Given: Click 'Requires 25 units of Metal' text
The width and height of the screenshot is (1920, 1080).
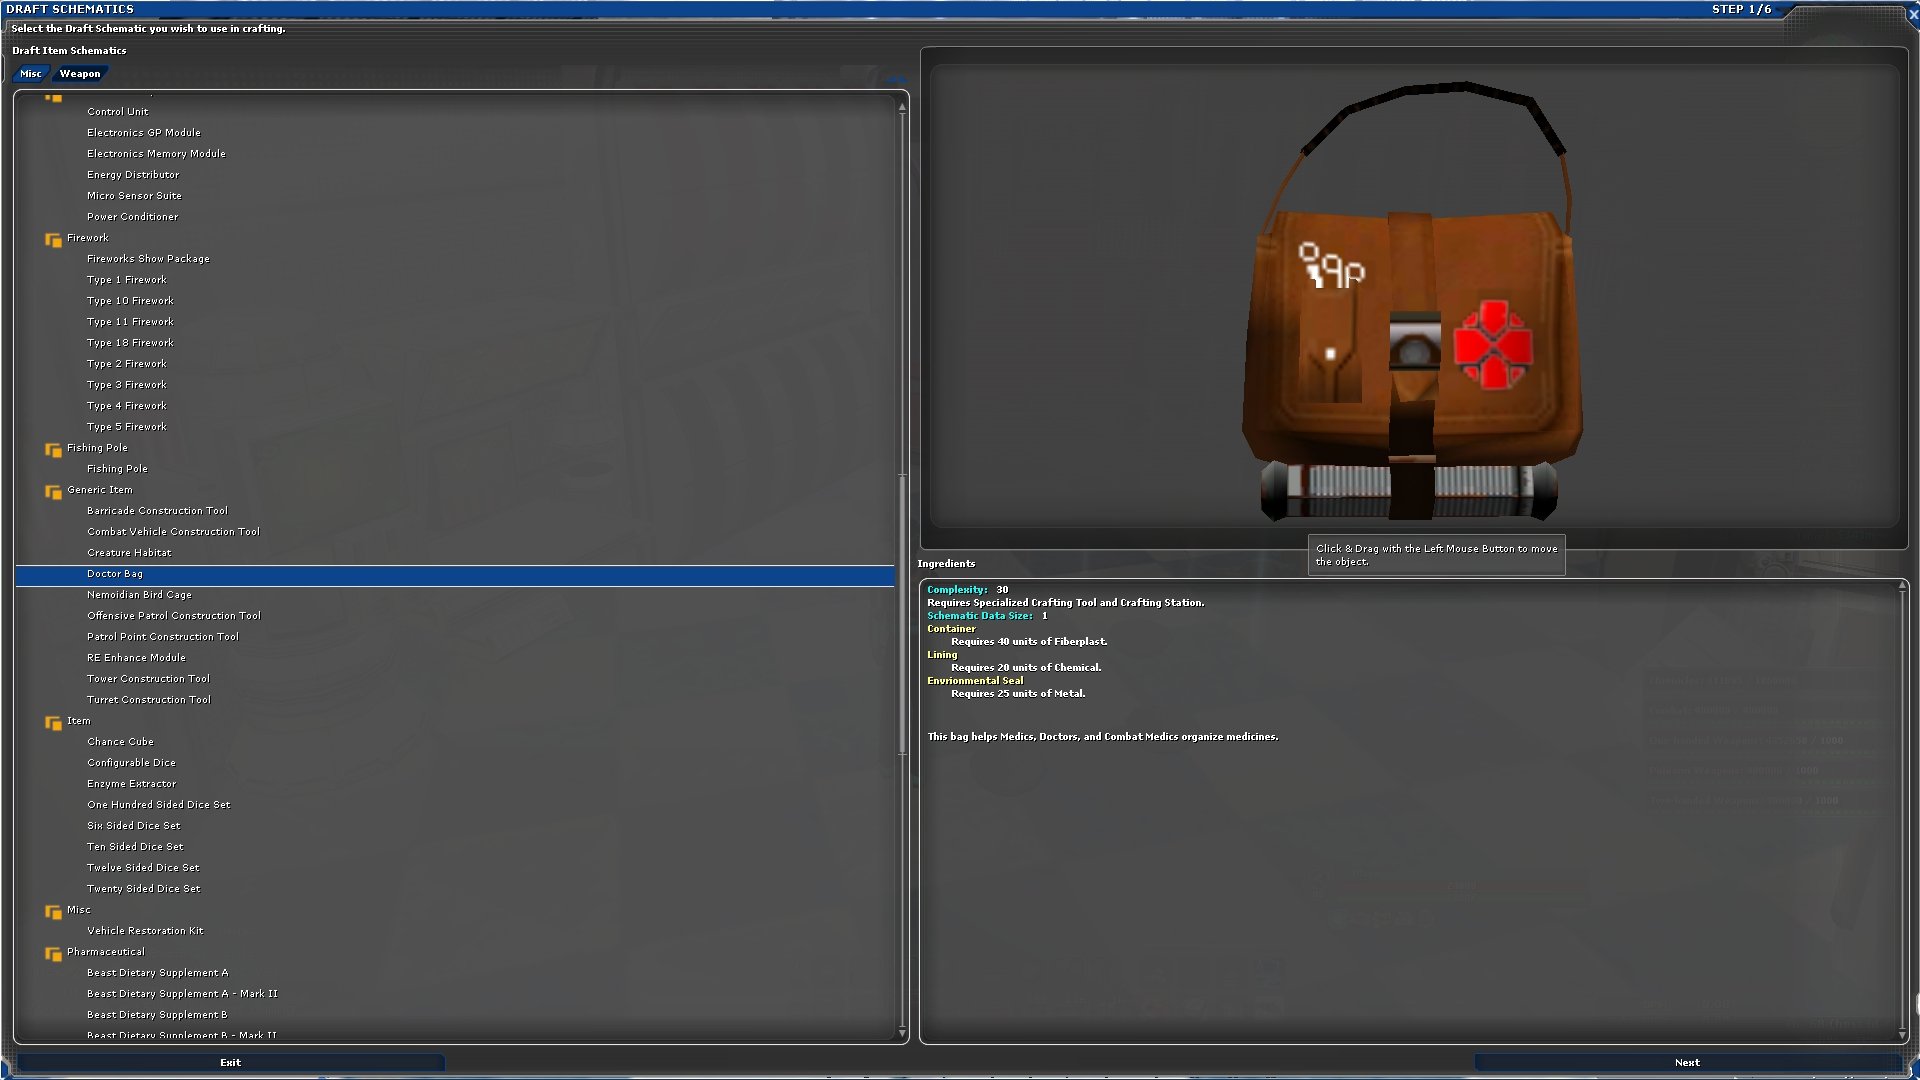Looking at the screenshot, I should point(1018,694).
